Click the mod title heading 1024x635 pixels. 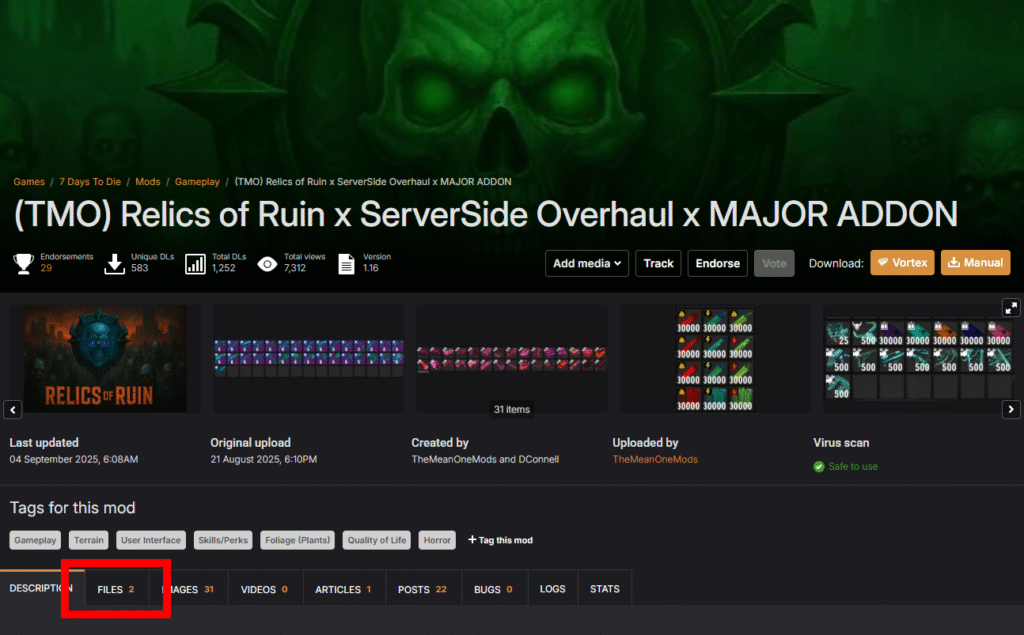pyautogui.click(x=486, y=214)
